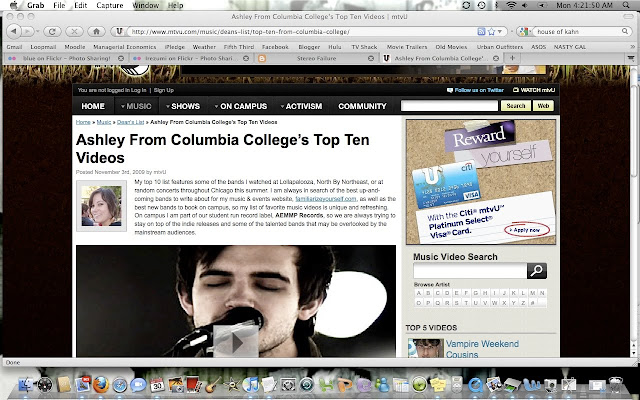Expand the ACTIVISM navigation menu
Screen dimensions: 640x400
point(301,106)
